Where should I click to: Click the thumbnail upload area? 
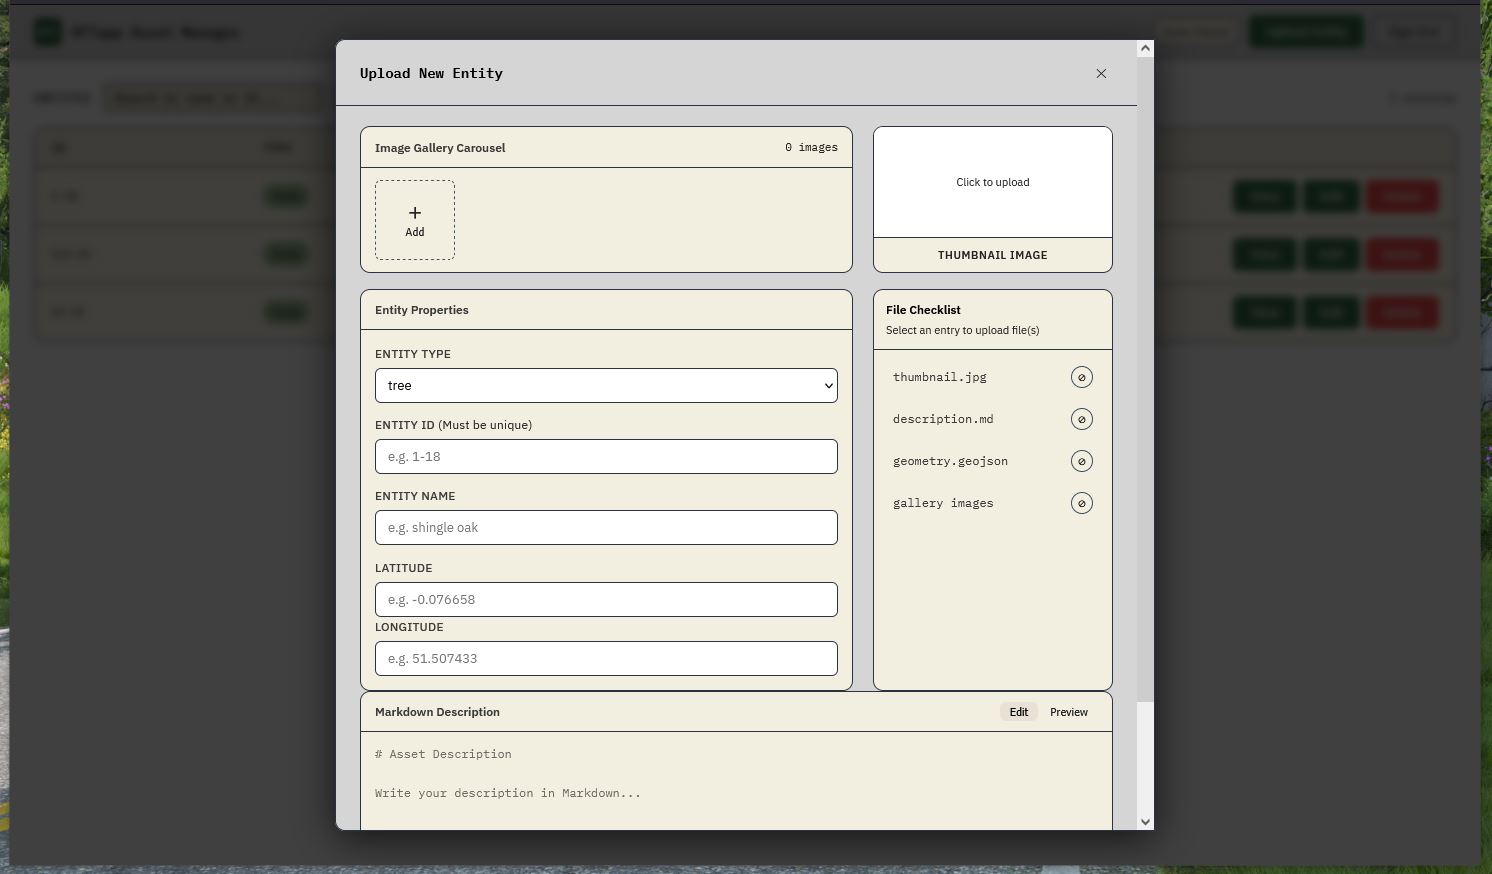click(992, 182)
